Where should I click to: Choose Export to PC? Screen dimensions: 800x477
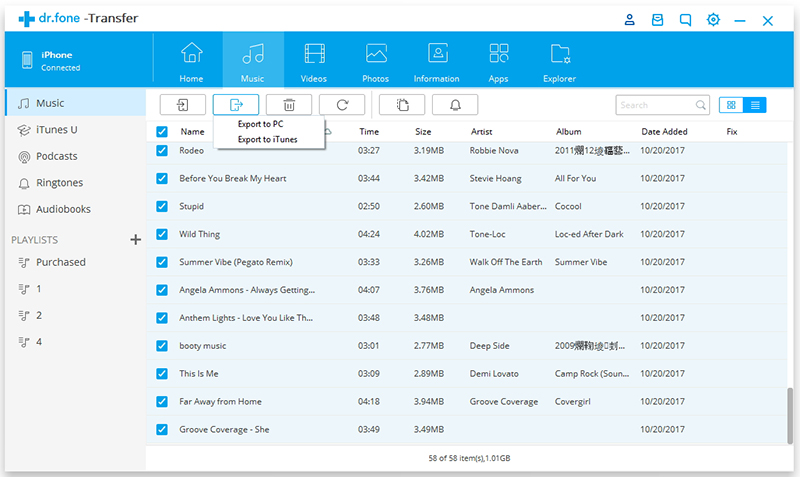click(260, 124)
